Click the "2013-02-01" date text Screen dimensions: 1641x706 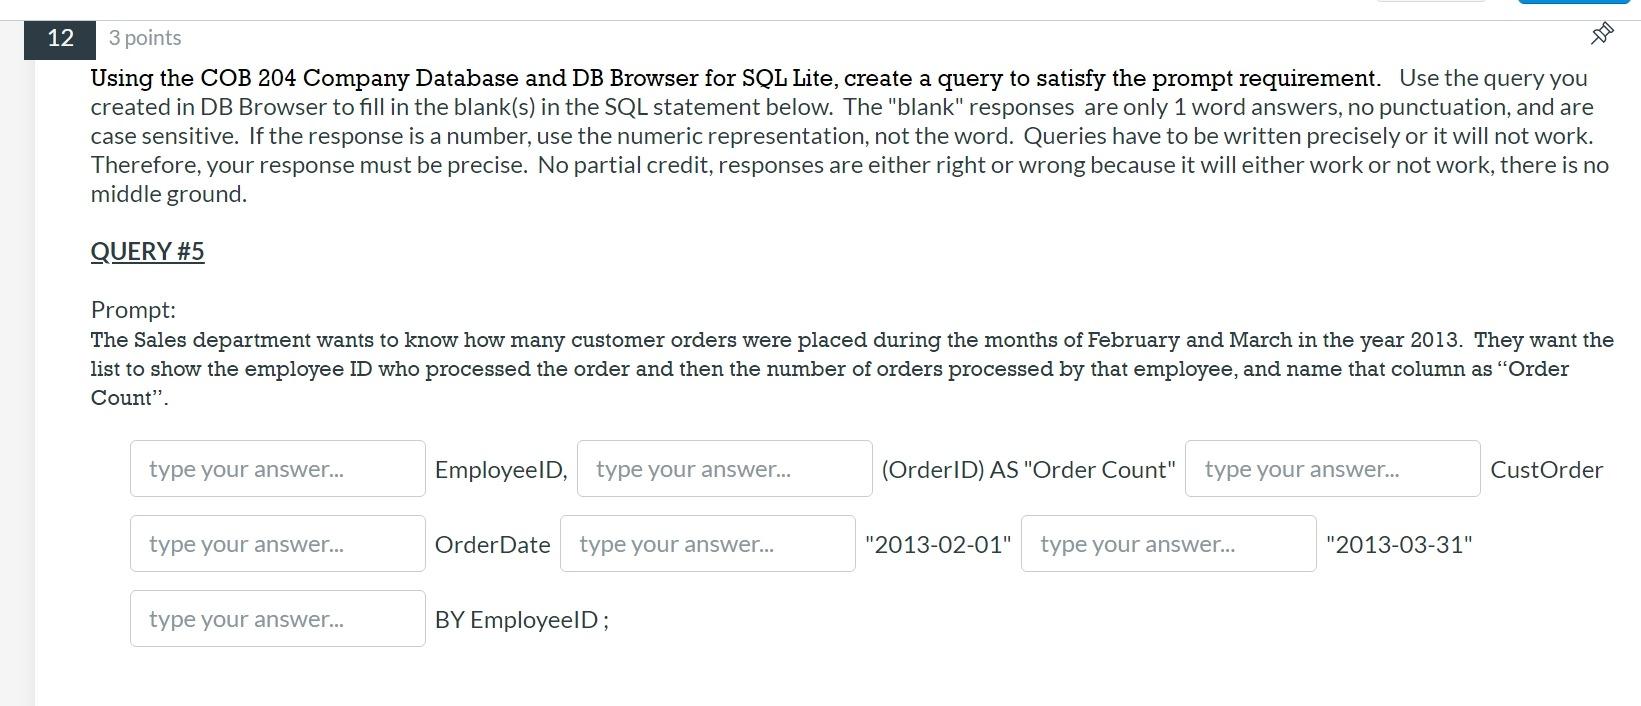937,544
